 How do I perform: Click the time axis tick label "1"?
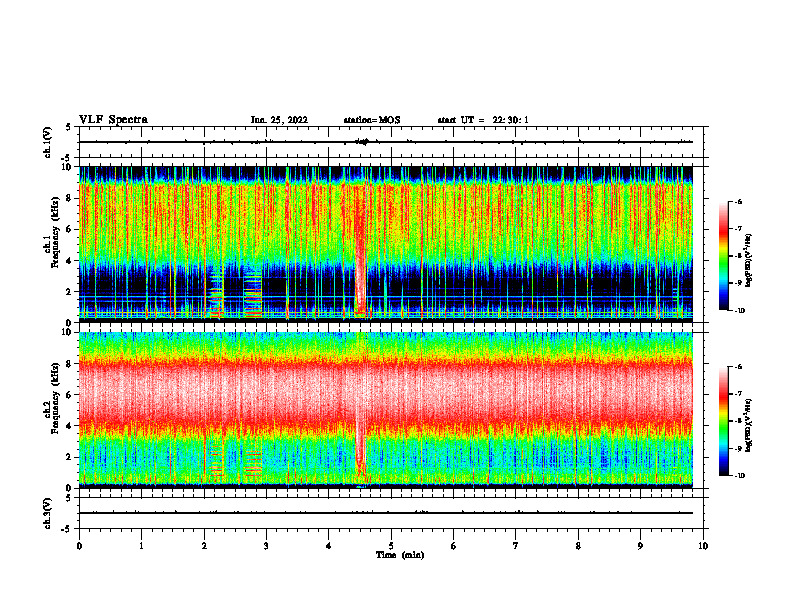pyautogui.click(x=141, y=546)
